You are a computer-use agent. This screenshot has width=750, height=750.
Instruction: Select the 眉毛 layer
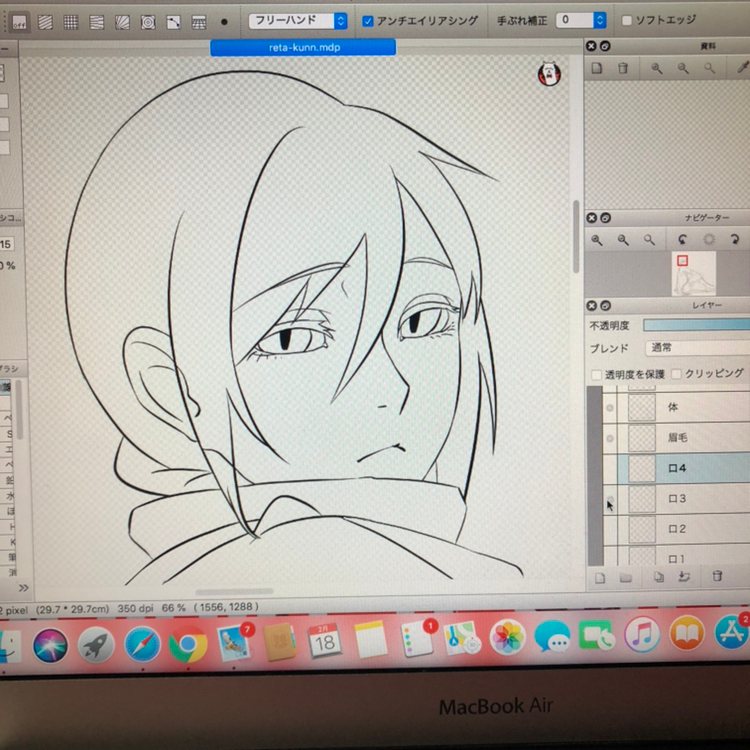(x=684, y=438)
